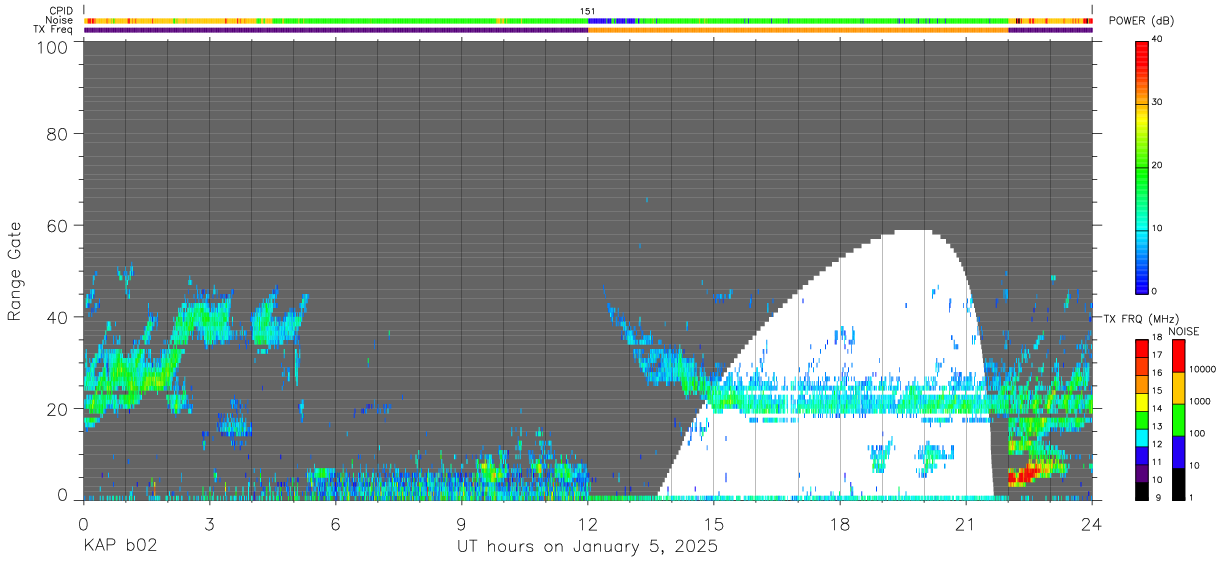Viewport: 1228px width, 567px height.
Task: Click range gate tick label 60
Action: point(56,226)
